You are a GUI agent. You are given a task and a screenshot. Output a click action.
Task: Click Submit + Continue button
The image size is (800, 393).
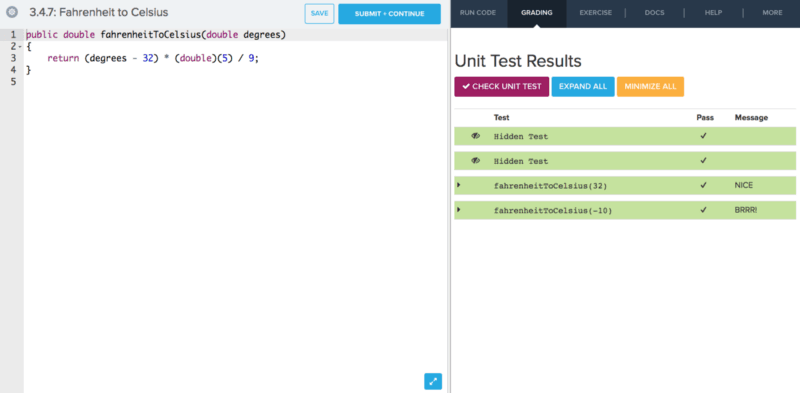click(x=389, y=14)
